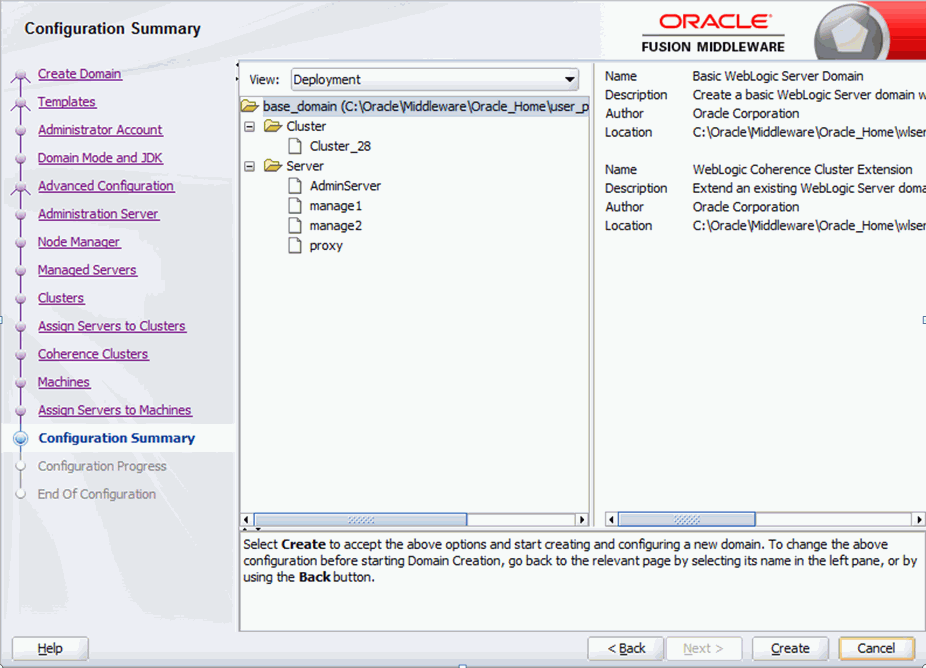Open the Coherence Clusters configuration page

click(x=93, y=354)
